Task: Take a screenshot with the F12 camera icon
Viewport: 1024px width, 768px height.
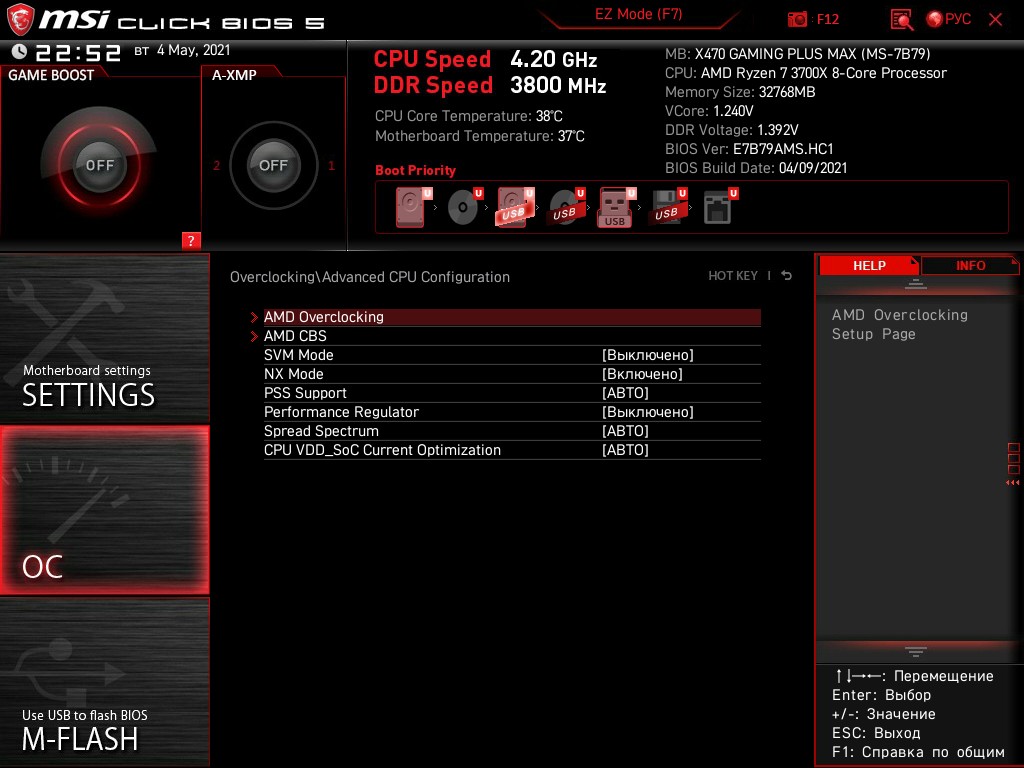Action: coord(797,19)
